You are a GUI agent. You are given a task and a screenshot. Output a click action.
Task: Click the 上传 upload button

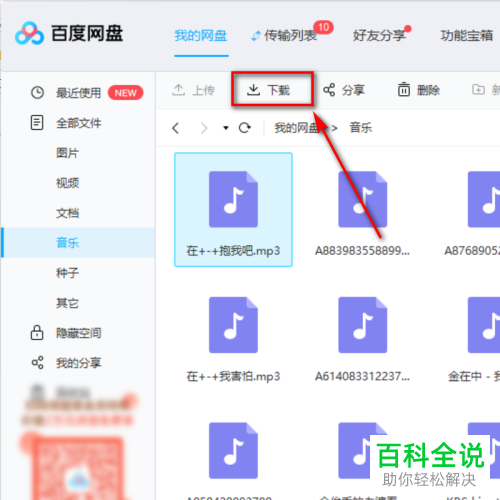tap(193, 90)
